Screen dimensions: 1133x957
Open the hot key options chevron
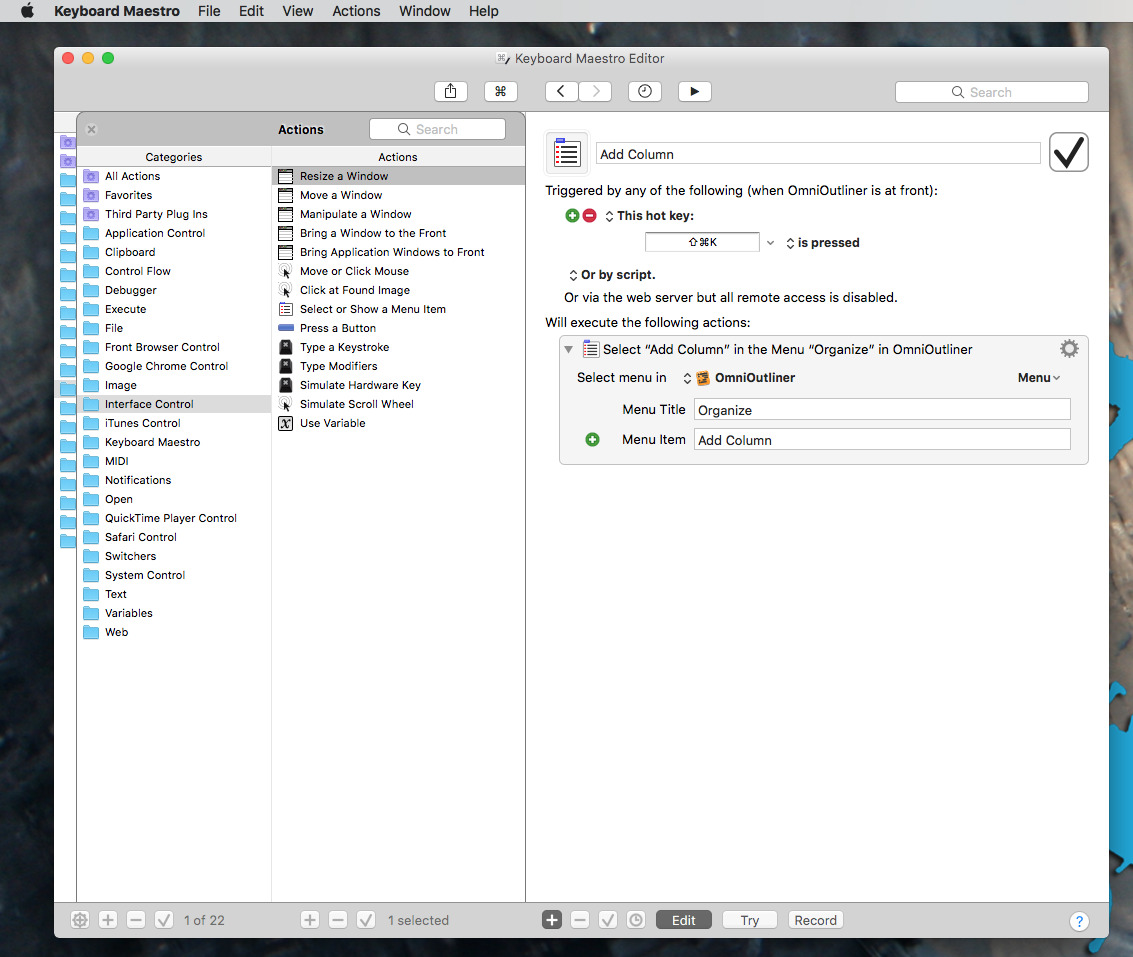(770, 243)
